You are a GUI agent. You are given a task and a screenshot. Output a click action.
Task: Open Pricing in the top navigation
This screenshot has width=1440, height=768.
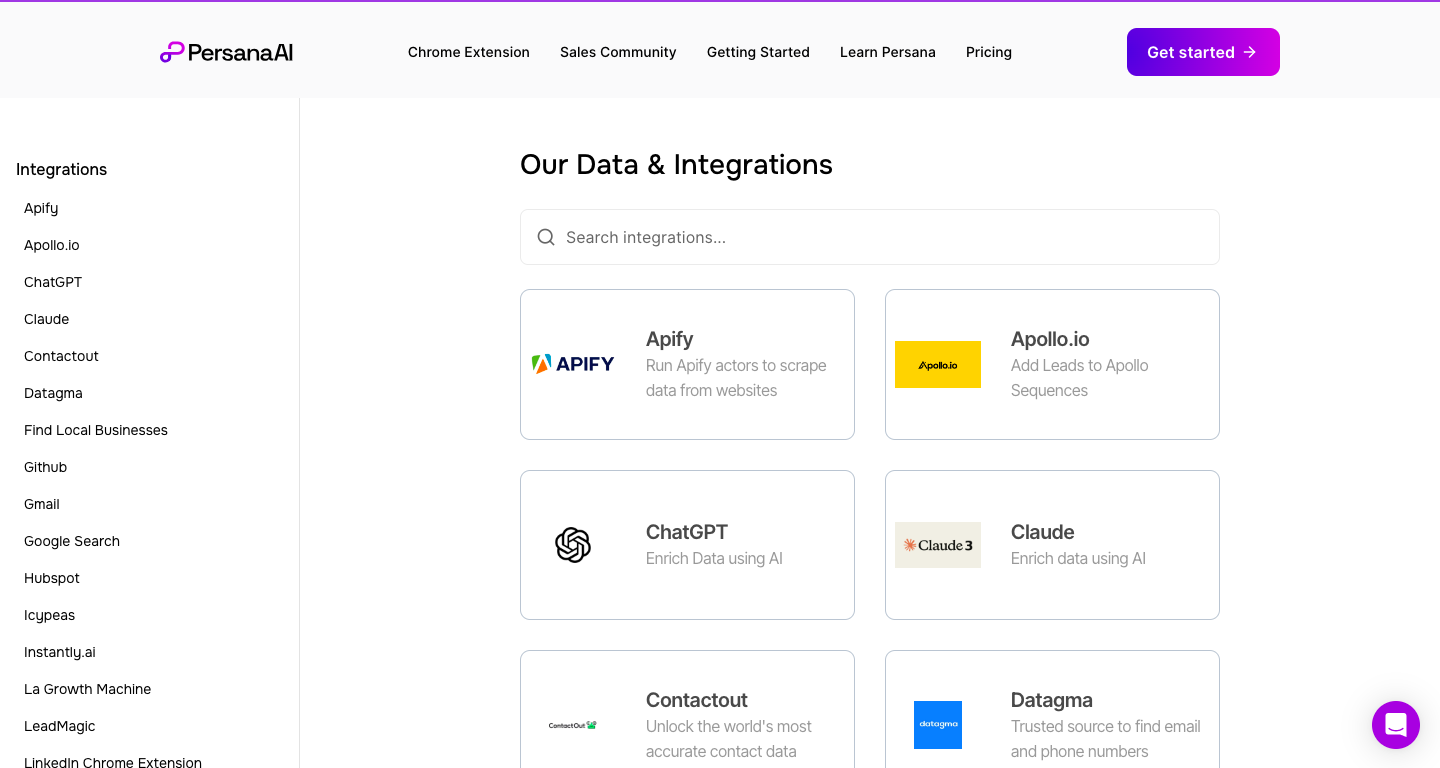[x=989, y=52]
